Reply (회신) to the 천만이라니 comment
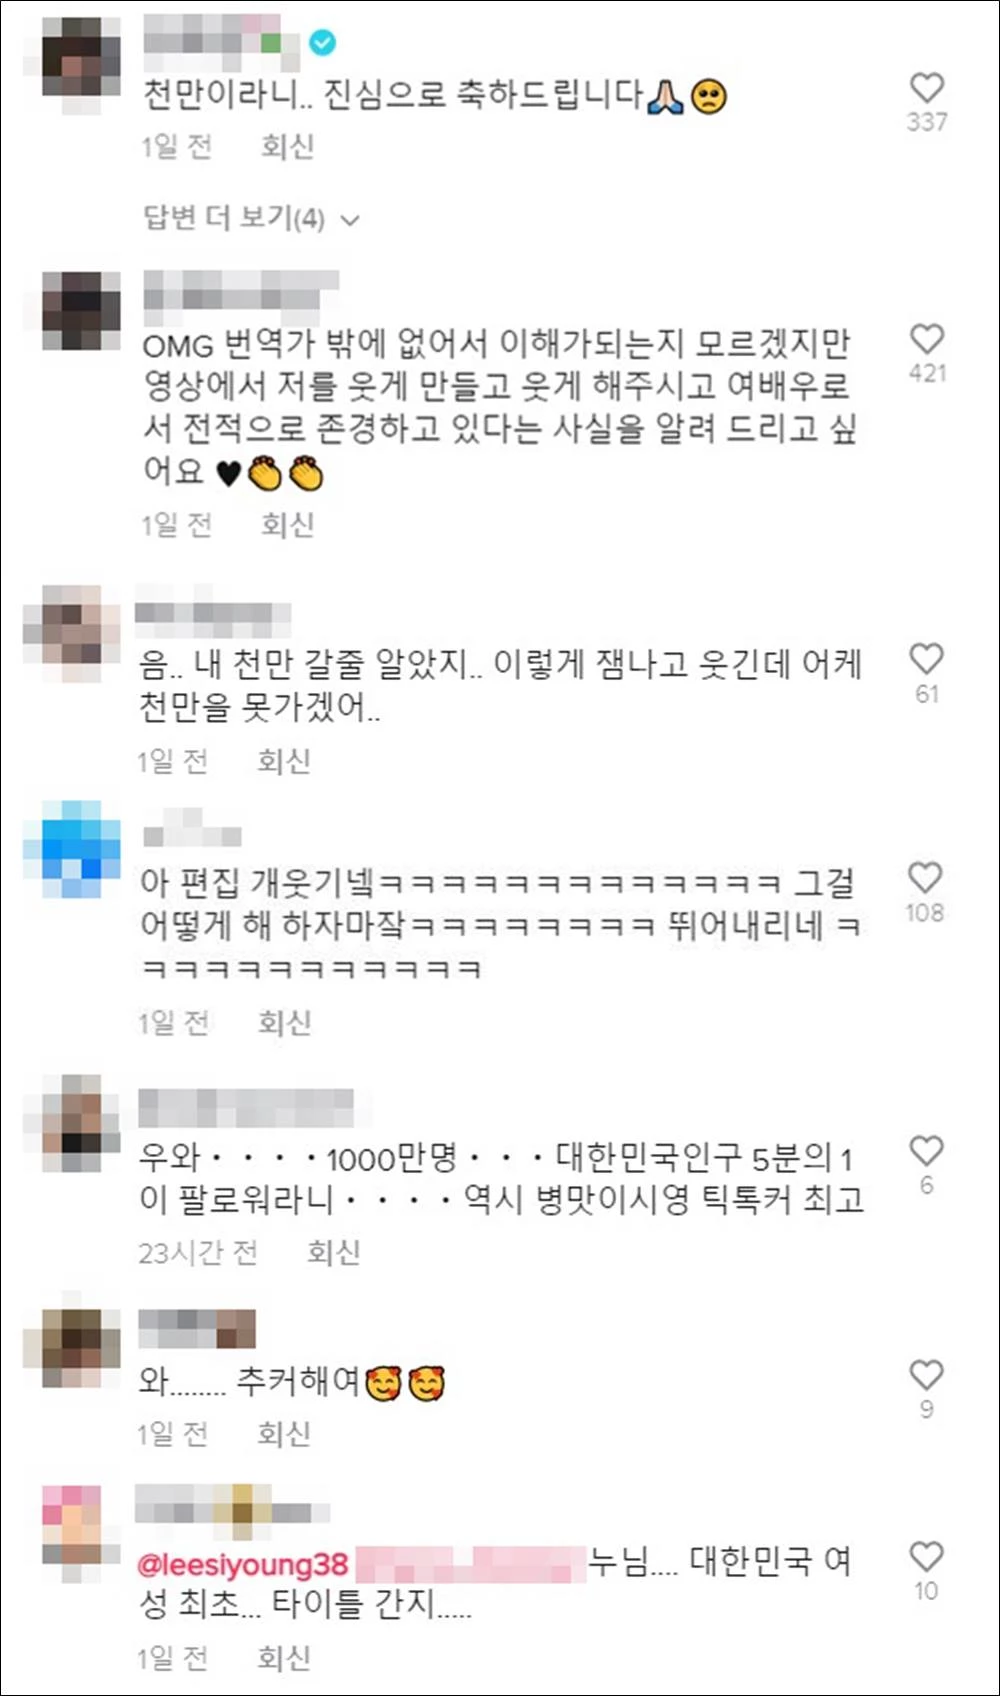The width and height of the screenshot is (1000, 1696). (288, 147)
